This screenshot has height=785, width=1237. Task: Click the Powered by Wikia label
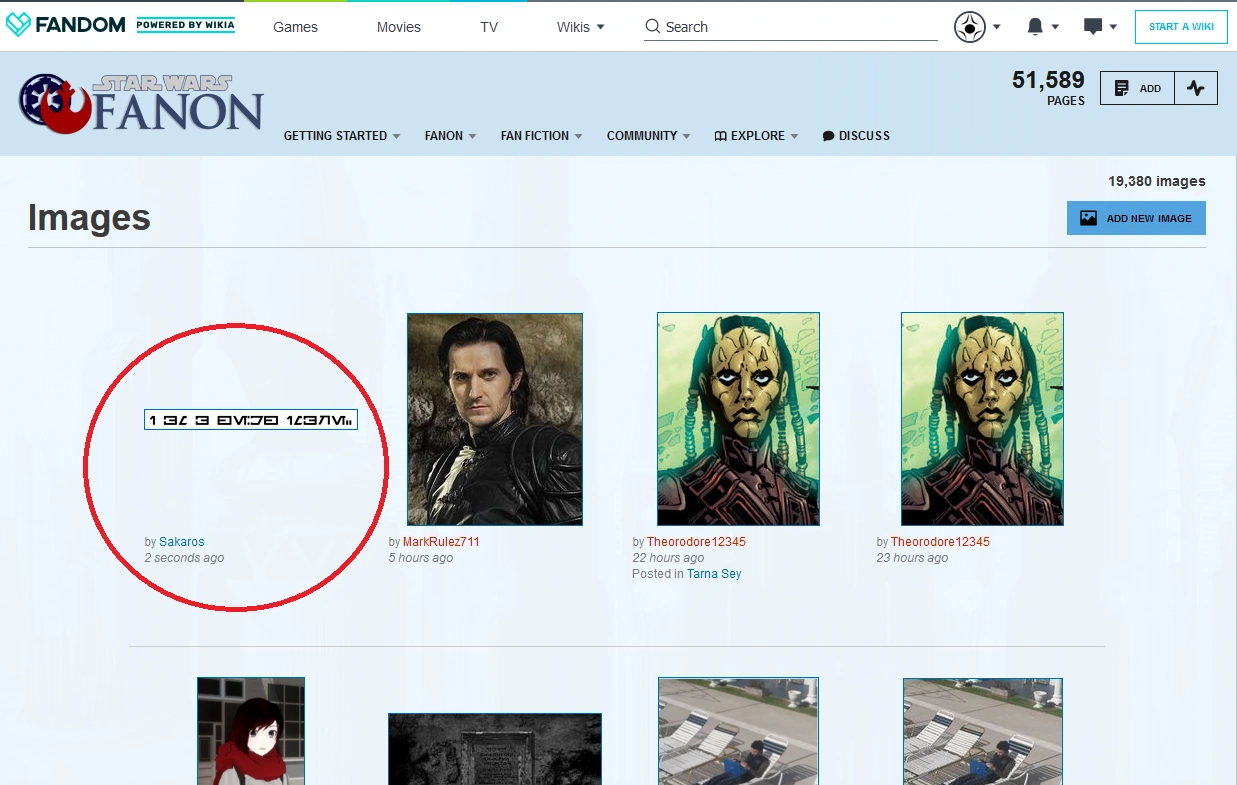tap(186, 25)
